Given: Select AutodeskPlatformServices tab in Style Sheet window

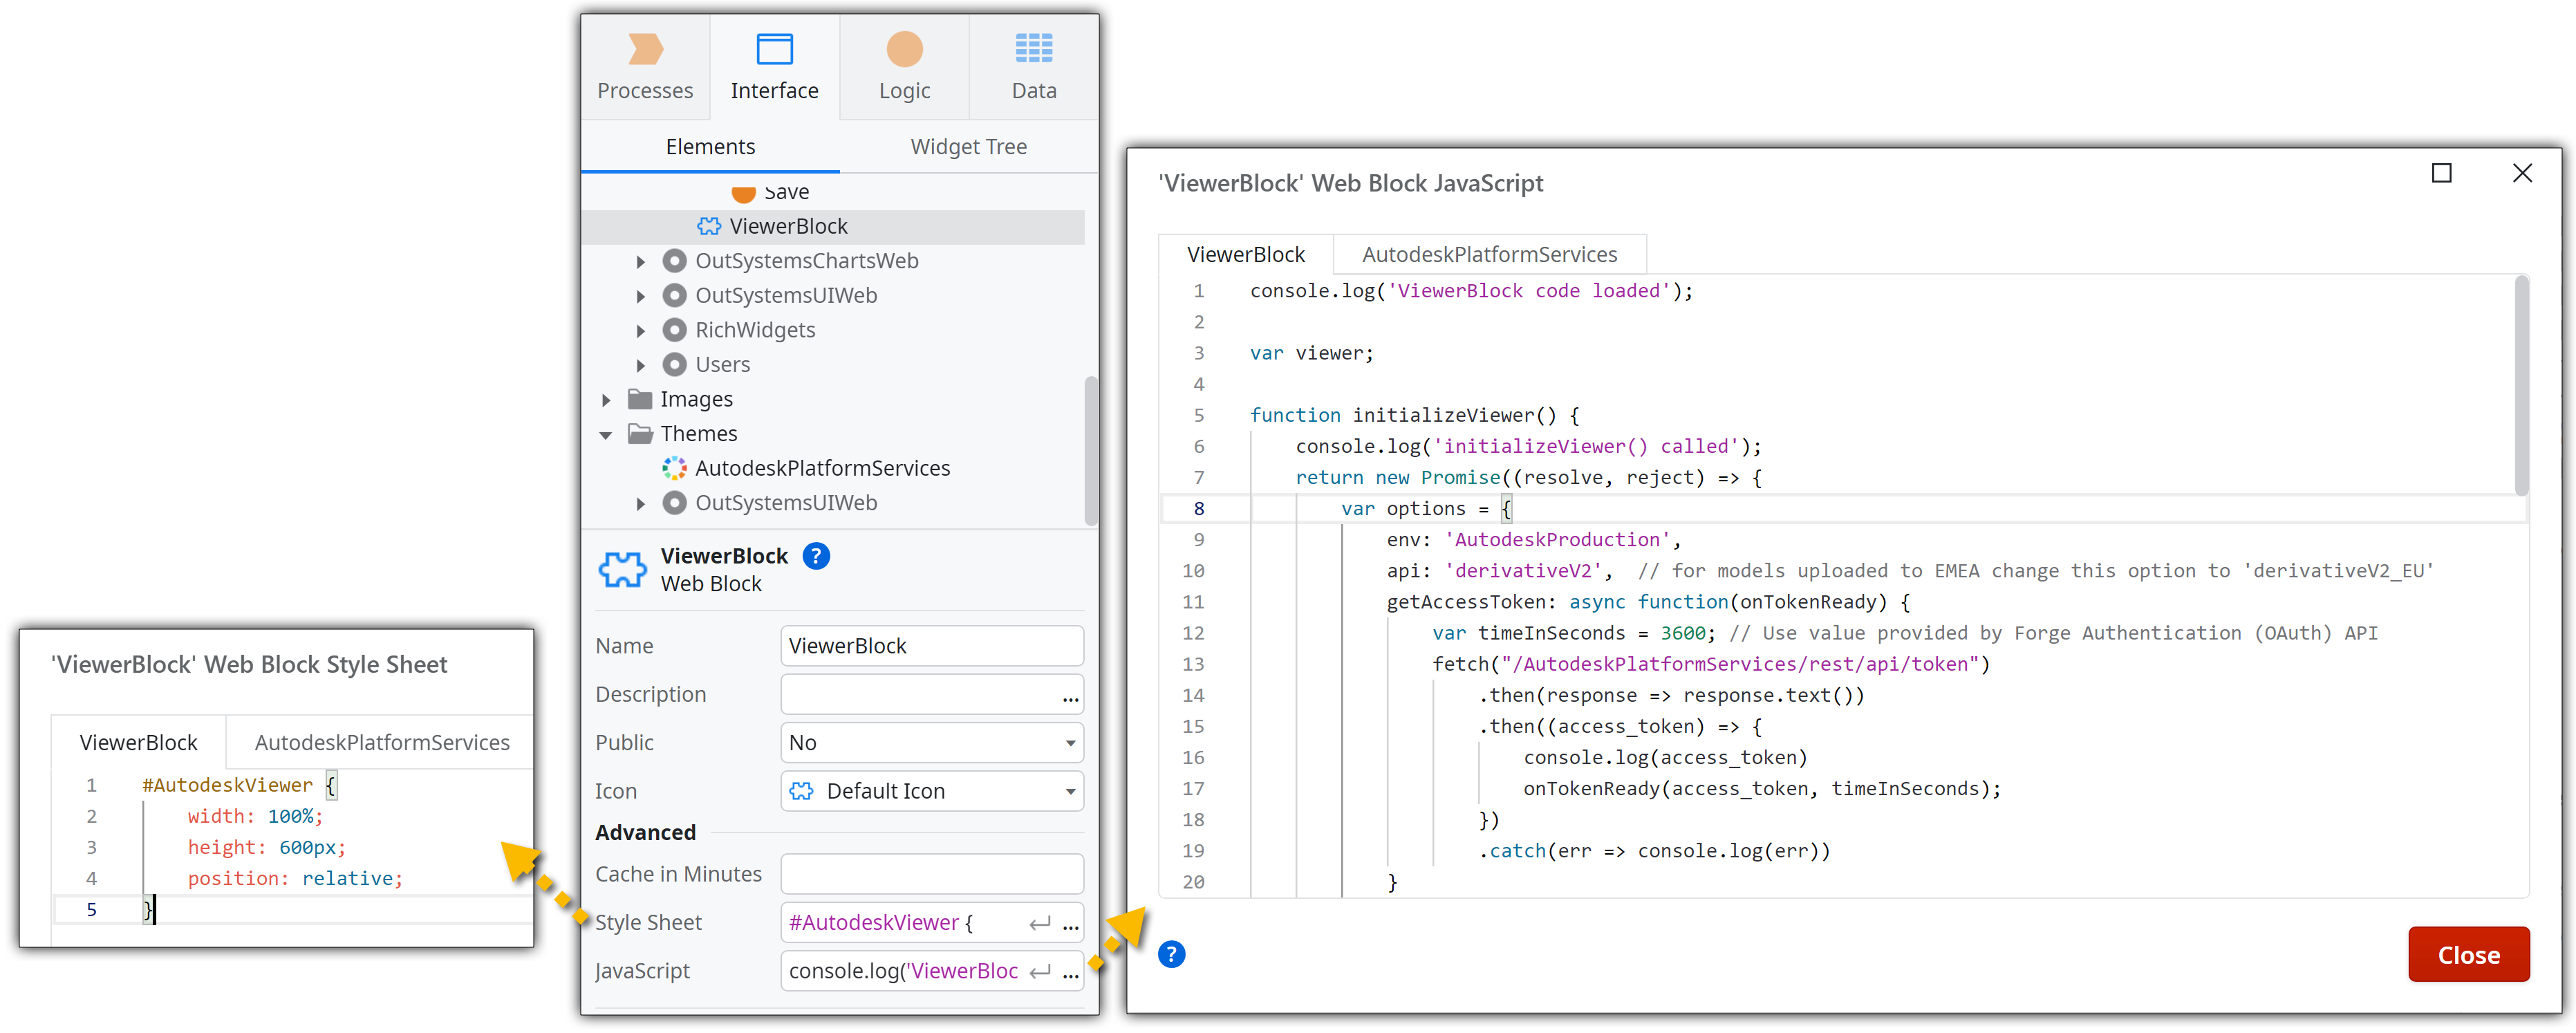Looking at the screenshot, I should point(381,742).
